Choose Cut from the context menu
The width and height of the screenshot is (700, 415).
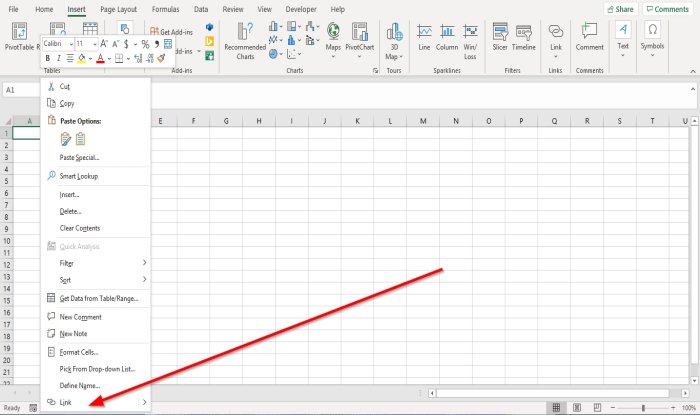point(96,87)
